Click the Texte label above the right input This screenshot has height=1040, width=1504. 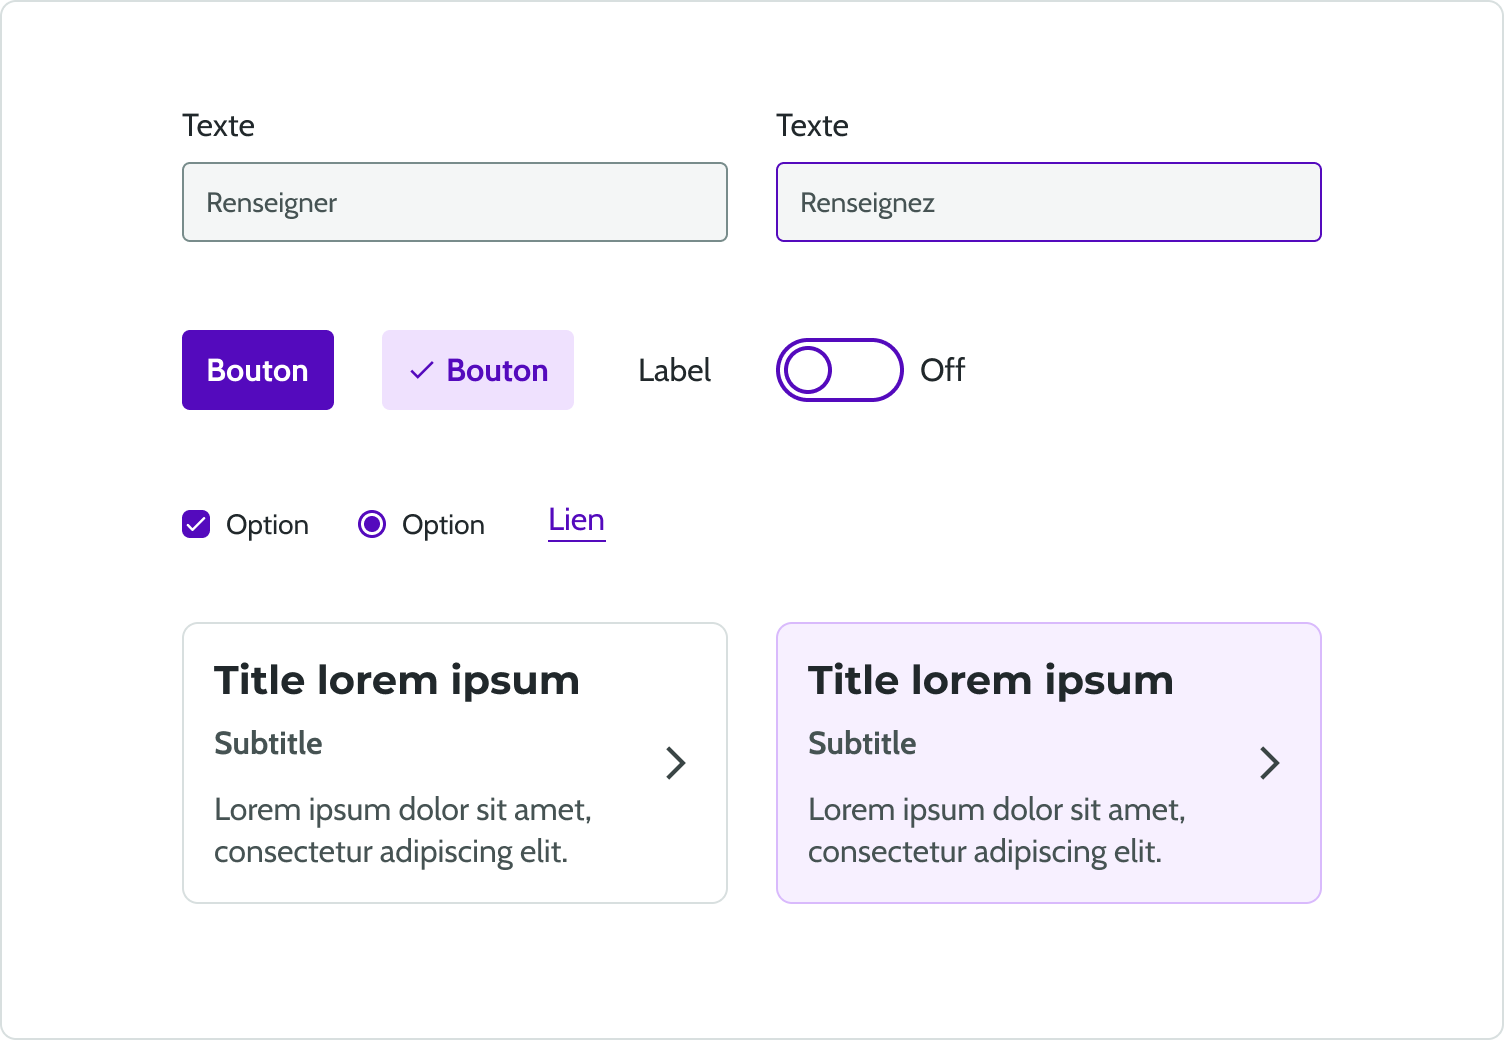pyautogui.click(x=812, y=125)
